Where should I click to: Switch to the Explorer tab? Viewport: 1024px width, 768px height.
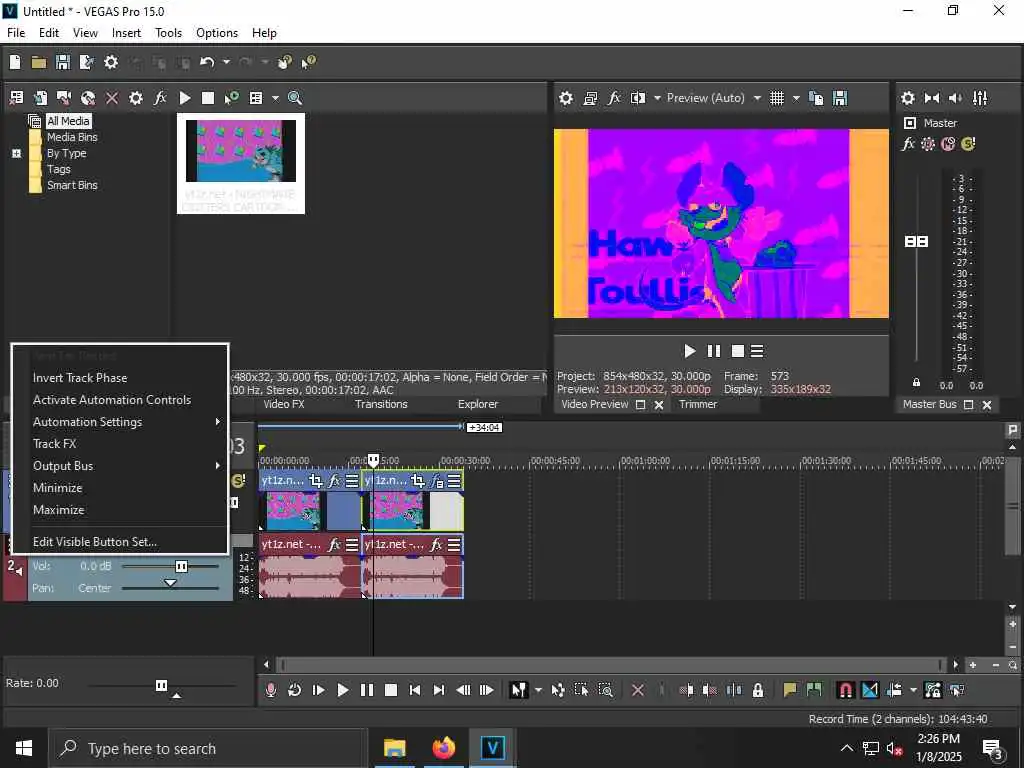click(477, 404)
